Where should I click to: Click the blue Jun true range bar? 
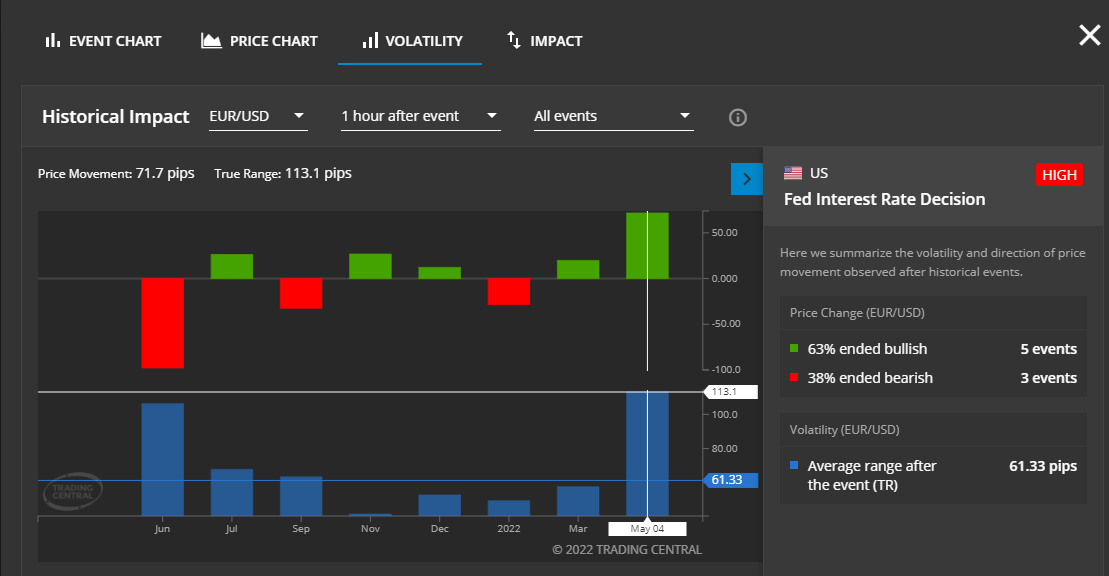[x=162, y=459]
